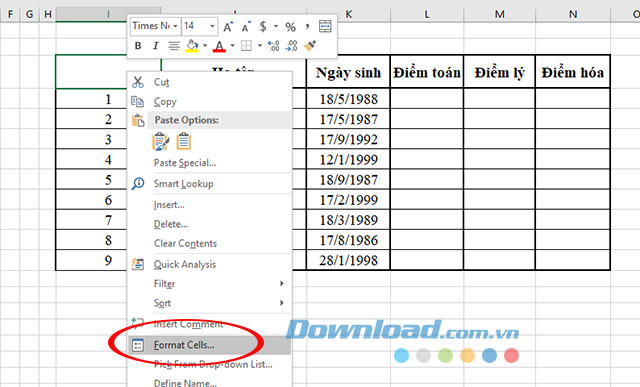Apply Accounting Number Format dollar icon
The width and height of the screenshot is (640, 387).
coord(263,27)
